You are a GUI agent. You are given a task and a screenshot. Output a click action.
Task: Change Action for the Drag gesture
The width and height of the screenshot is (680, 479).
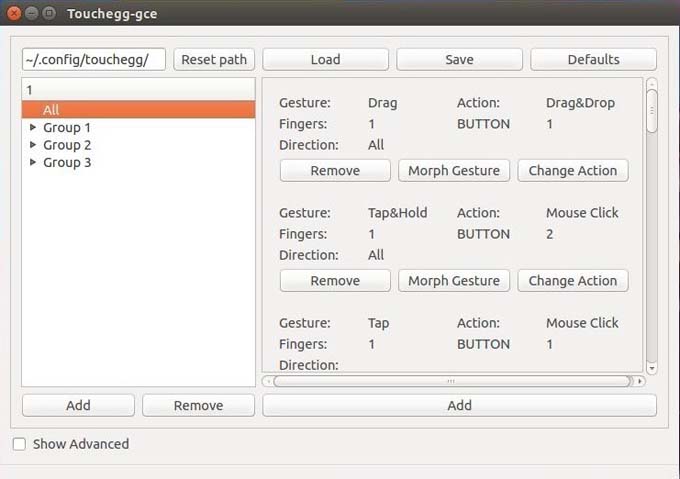click(573, 171)
